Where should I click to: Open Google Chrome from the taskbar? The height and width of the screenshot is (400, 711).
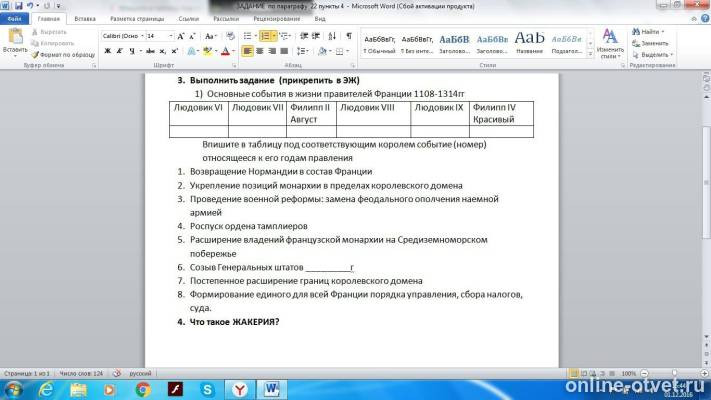point(143,390)
